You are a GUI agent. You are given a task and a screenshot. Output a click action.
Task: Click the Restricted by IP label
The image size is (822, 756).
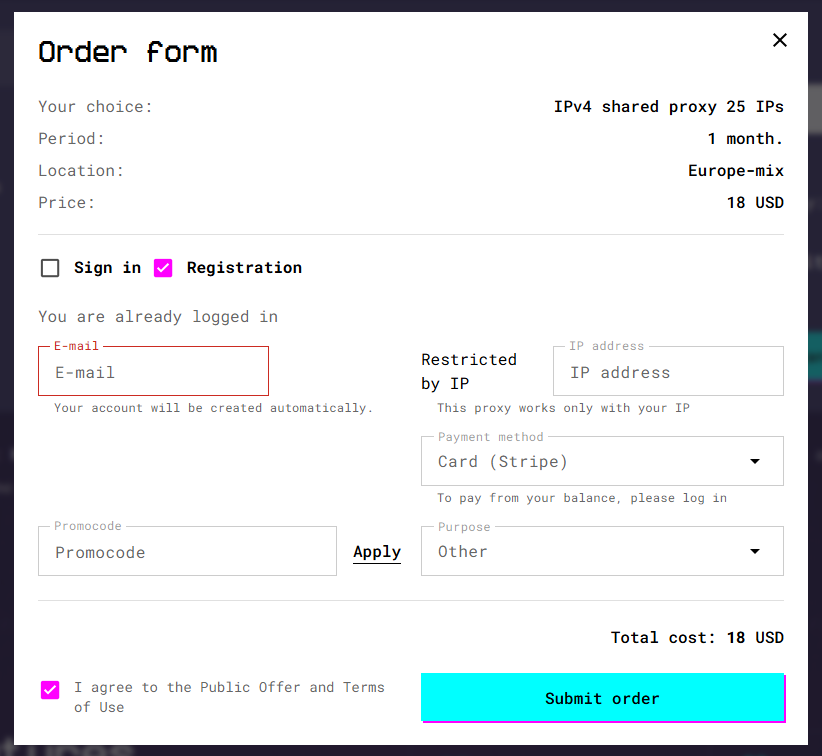click(469, 371)
